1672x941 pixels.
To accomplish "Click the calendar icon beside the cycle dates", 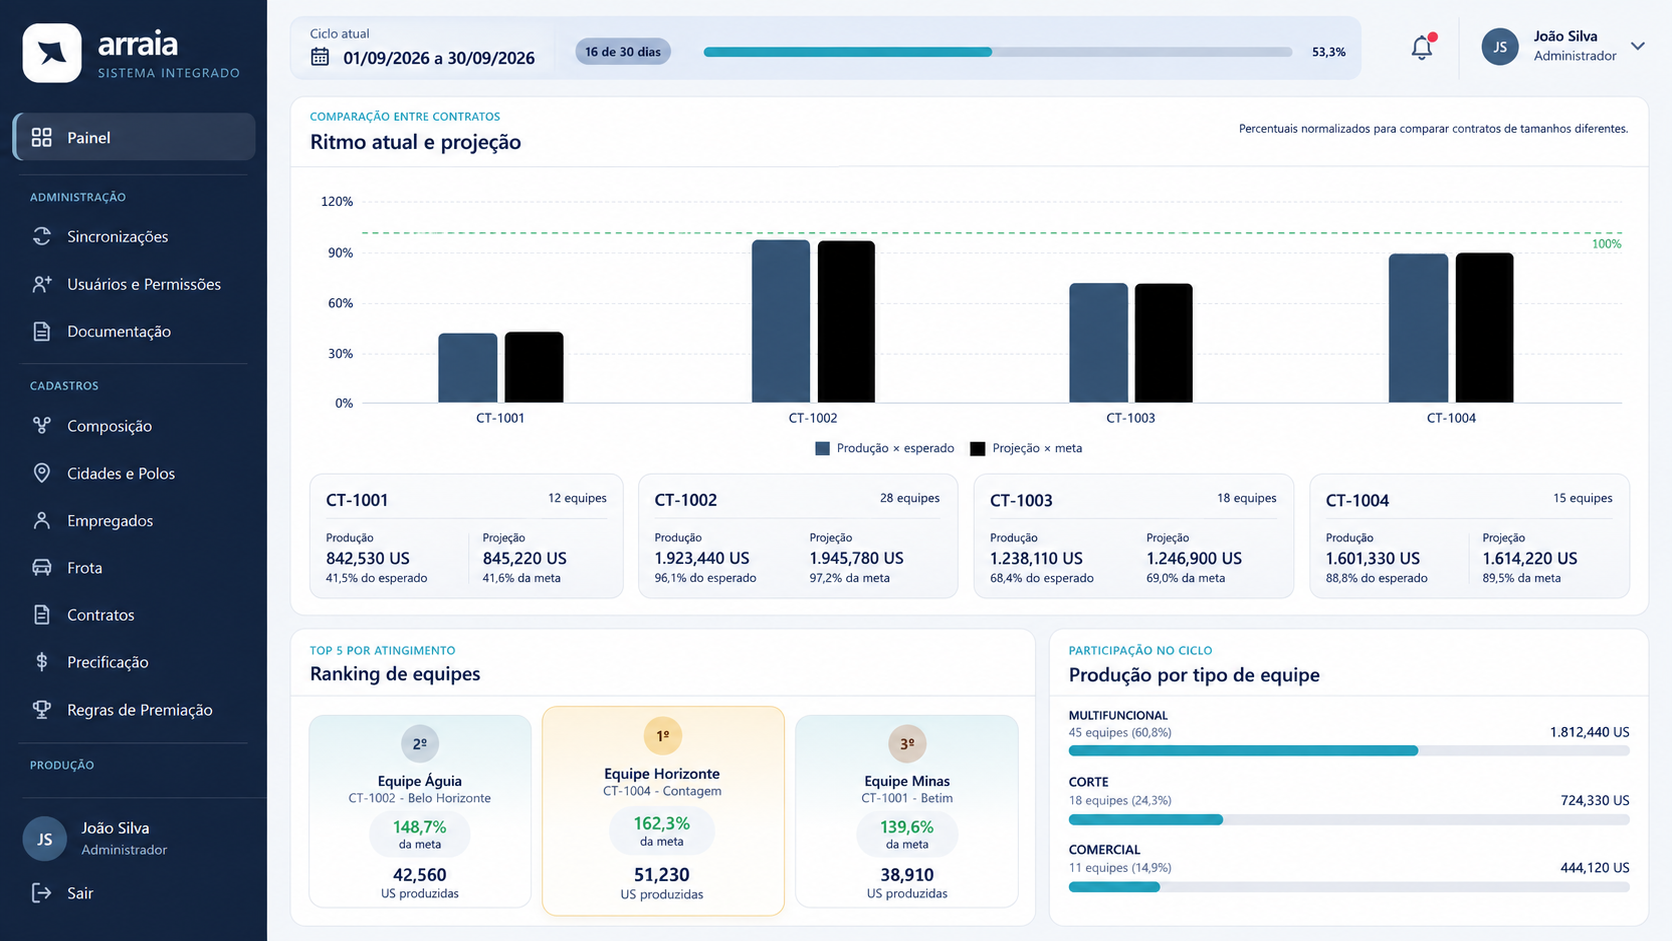I will coord(320,57).
